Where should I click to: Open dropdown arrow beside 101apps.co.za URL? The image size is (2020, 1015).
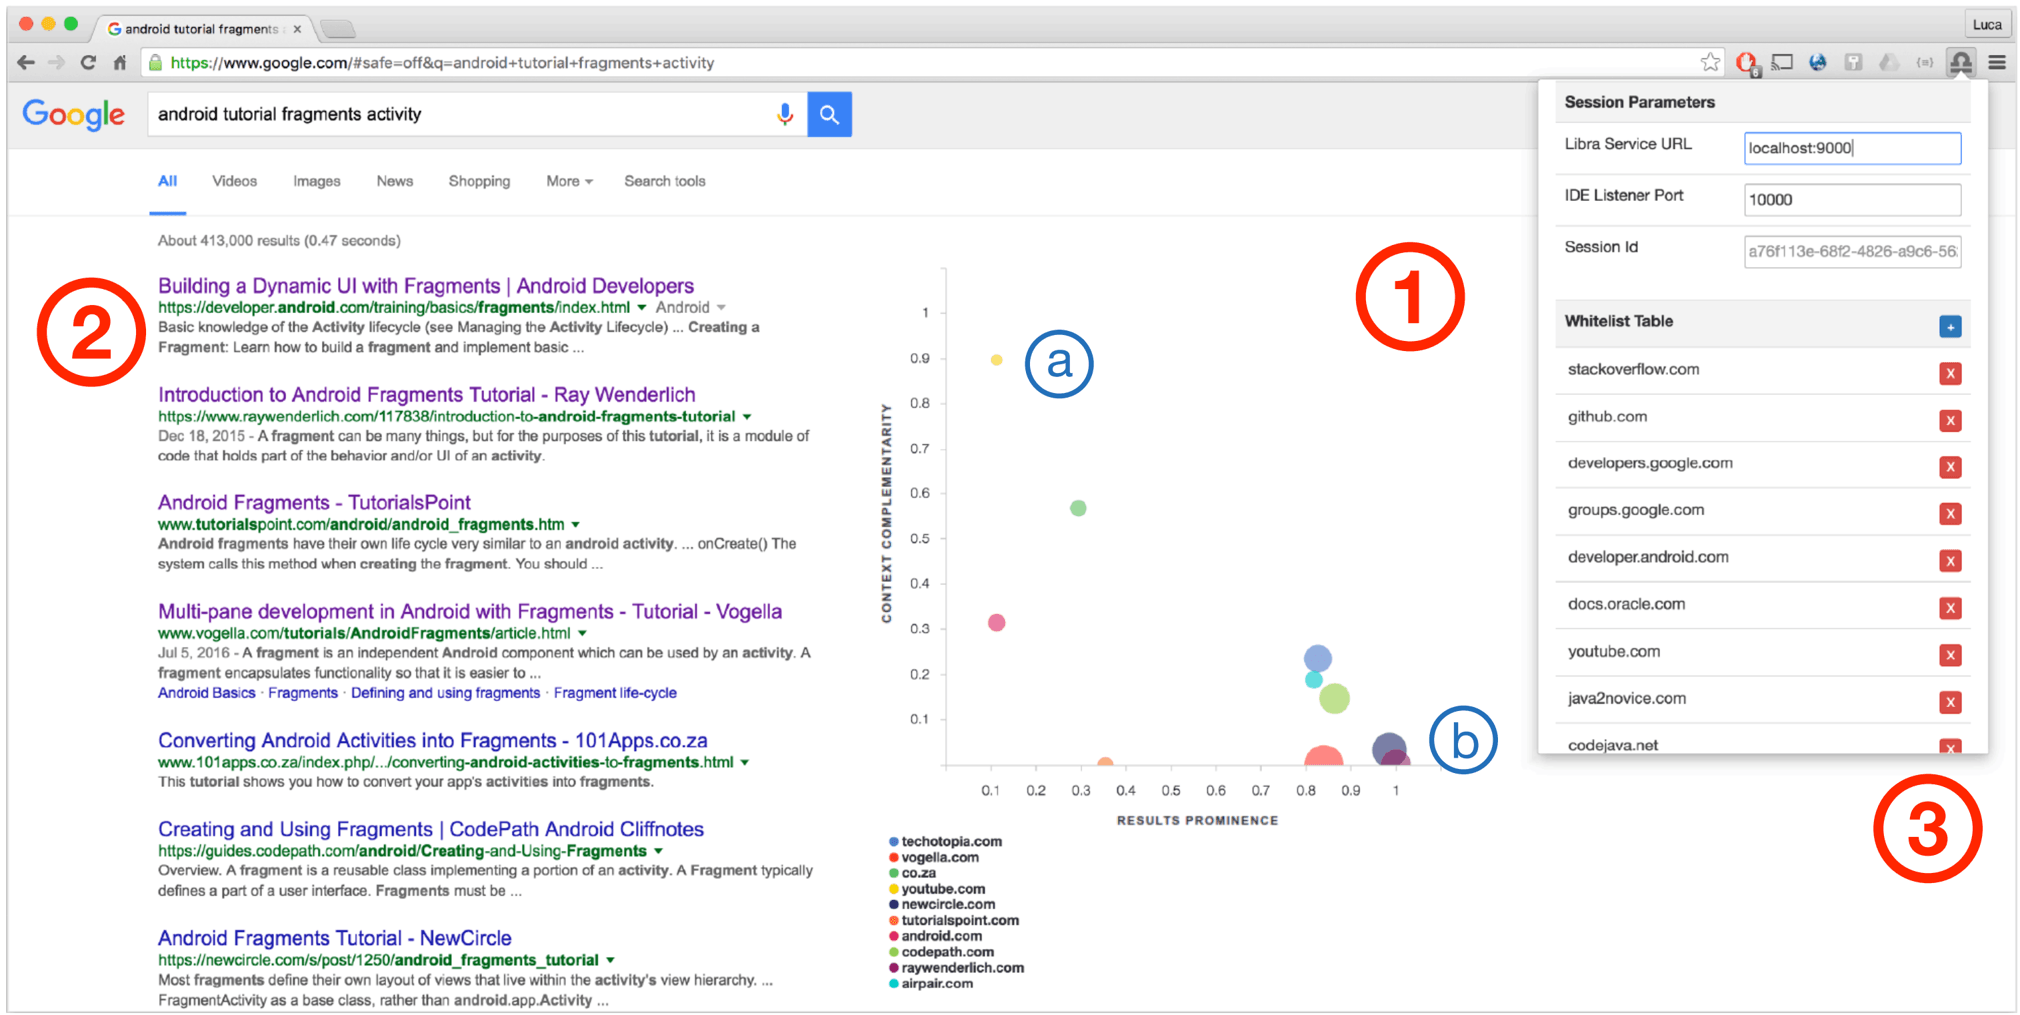coord(744,763)
